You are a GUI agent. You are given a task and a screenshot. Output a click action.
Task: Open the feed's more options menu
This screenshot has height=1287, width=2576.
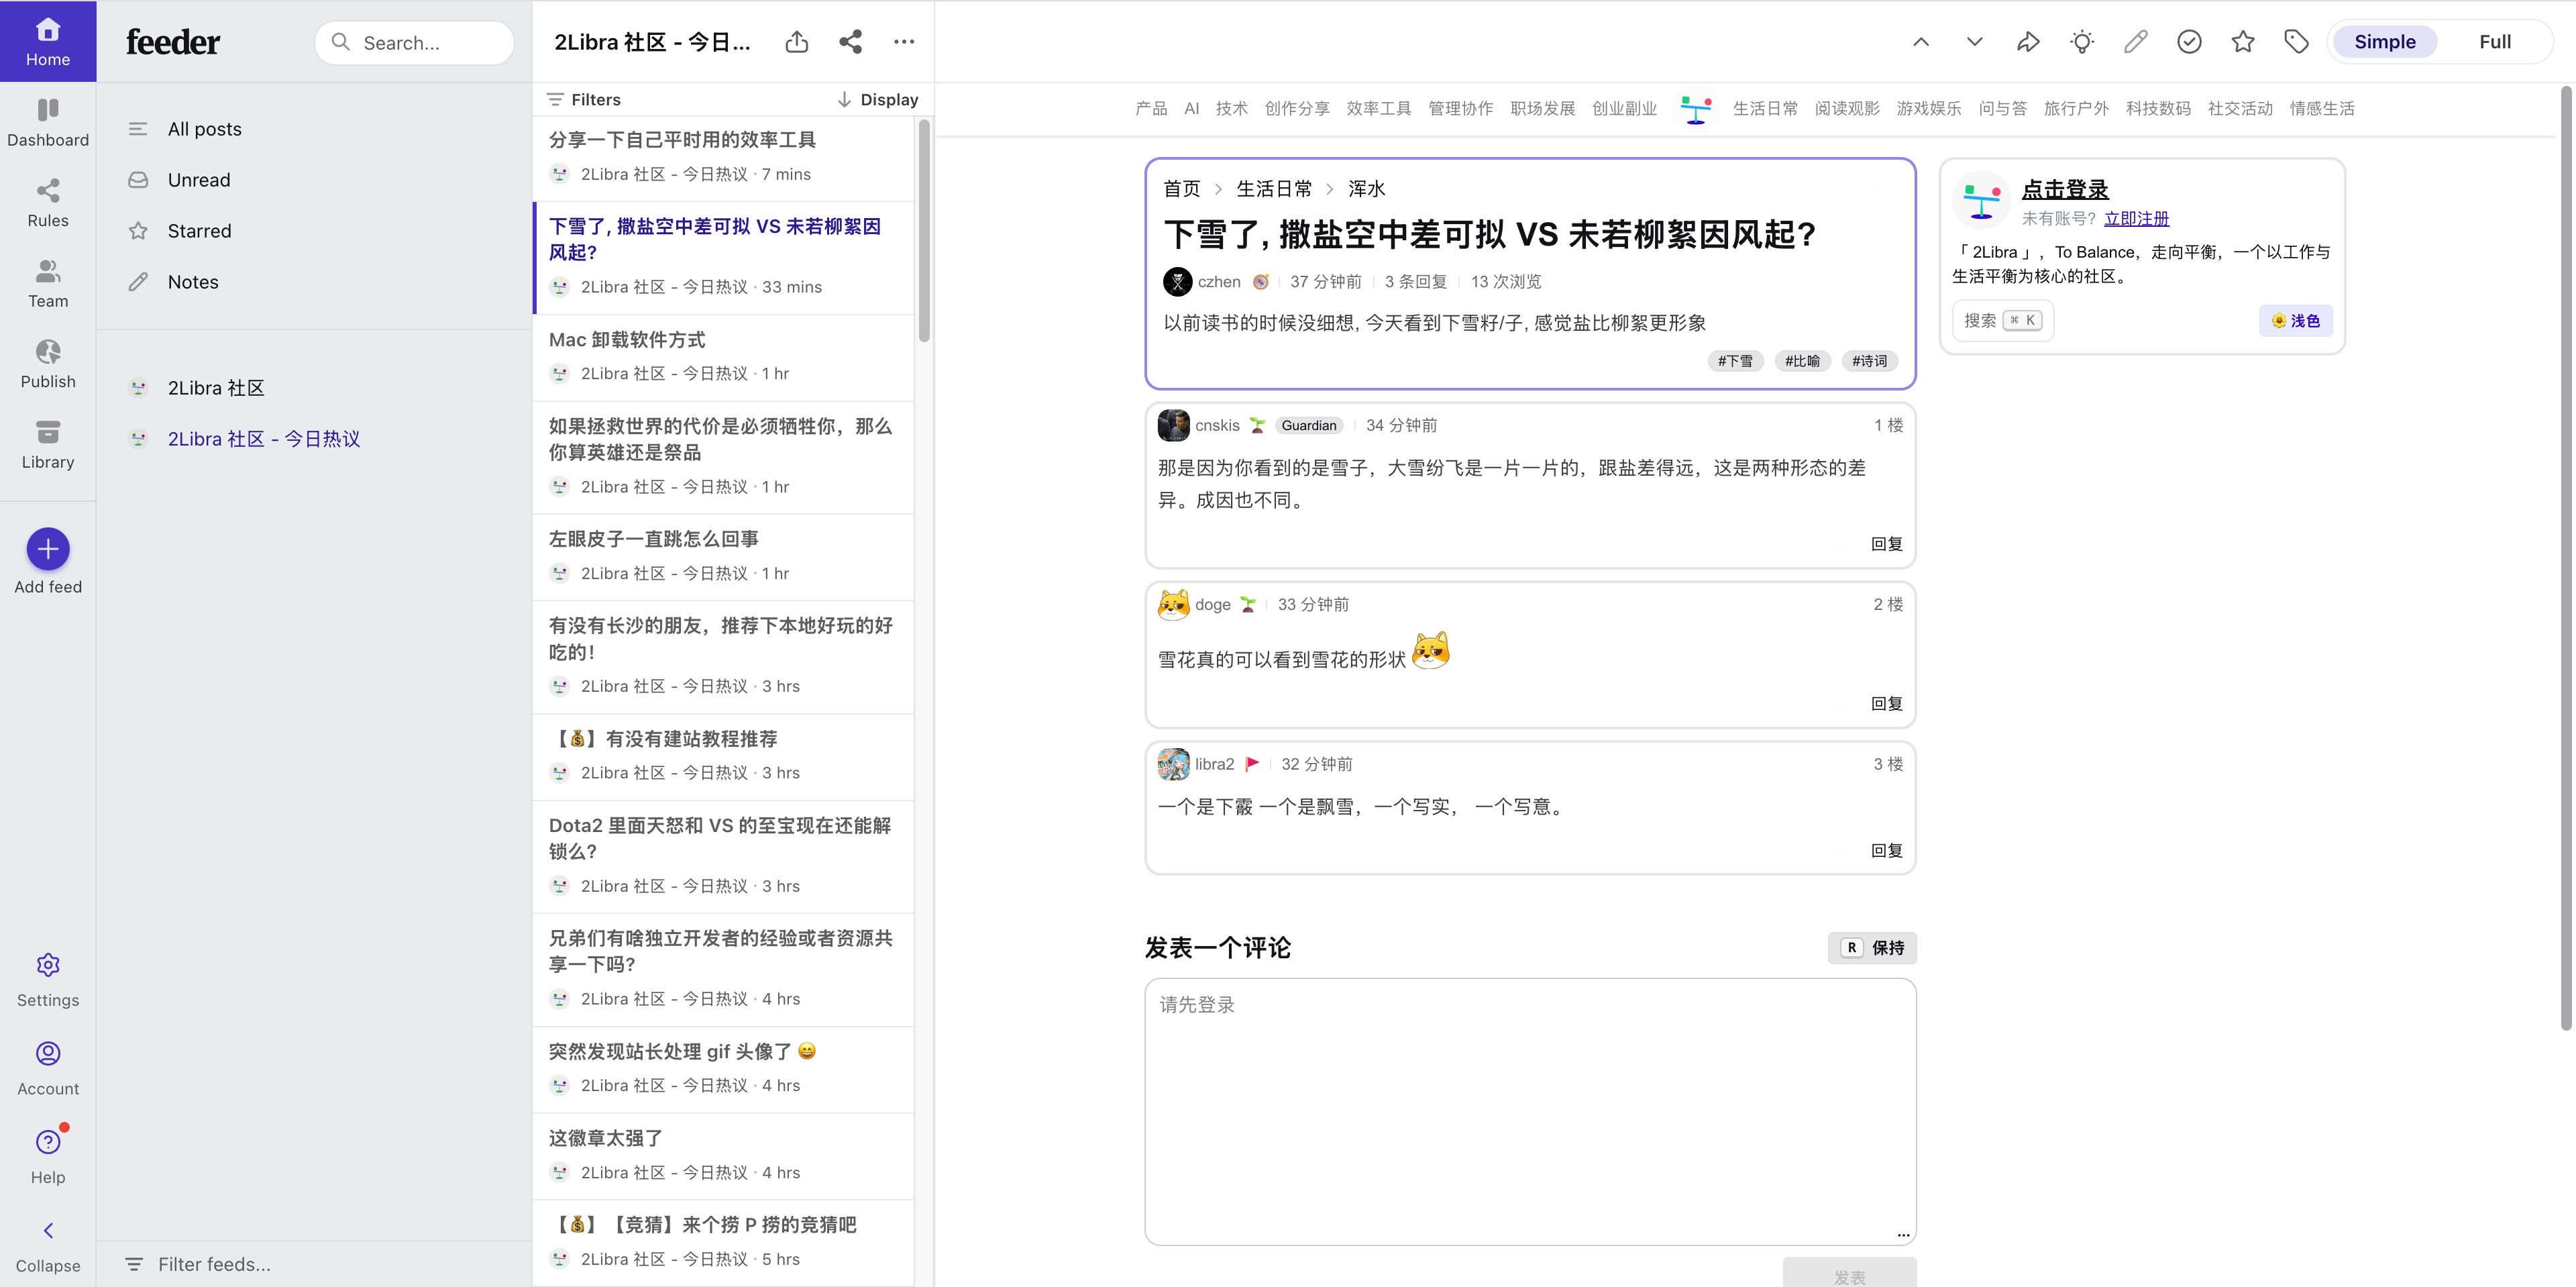click(x=903, y=41)
